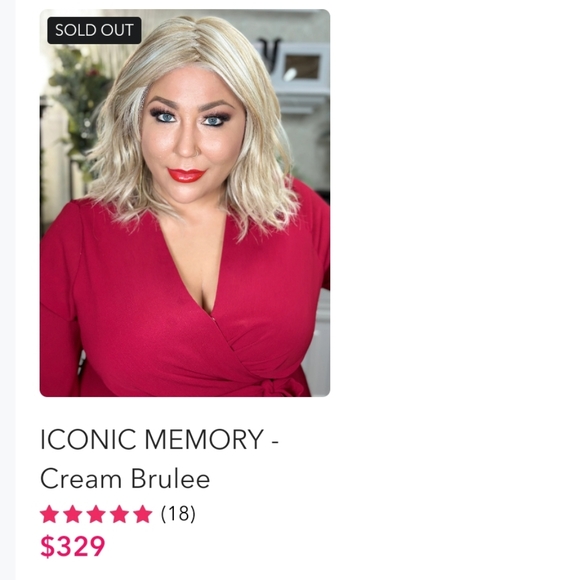Image resolution: width=580 pixels, height=580 pixels.
Task: Click the Cream Brulee color name text
Action: coord(125,479)
